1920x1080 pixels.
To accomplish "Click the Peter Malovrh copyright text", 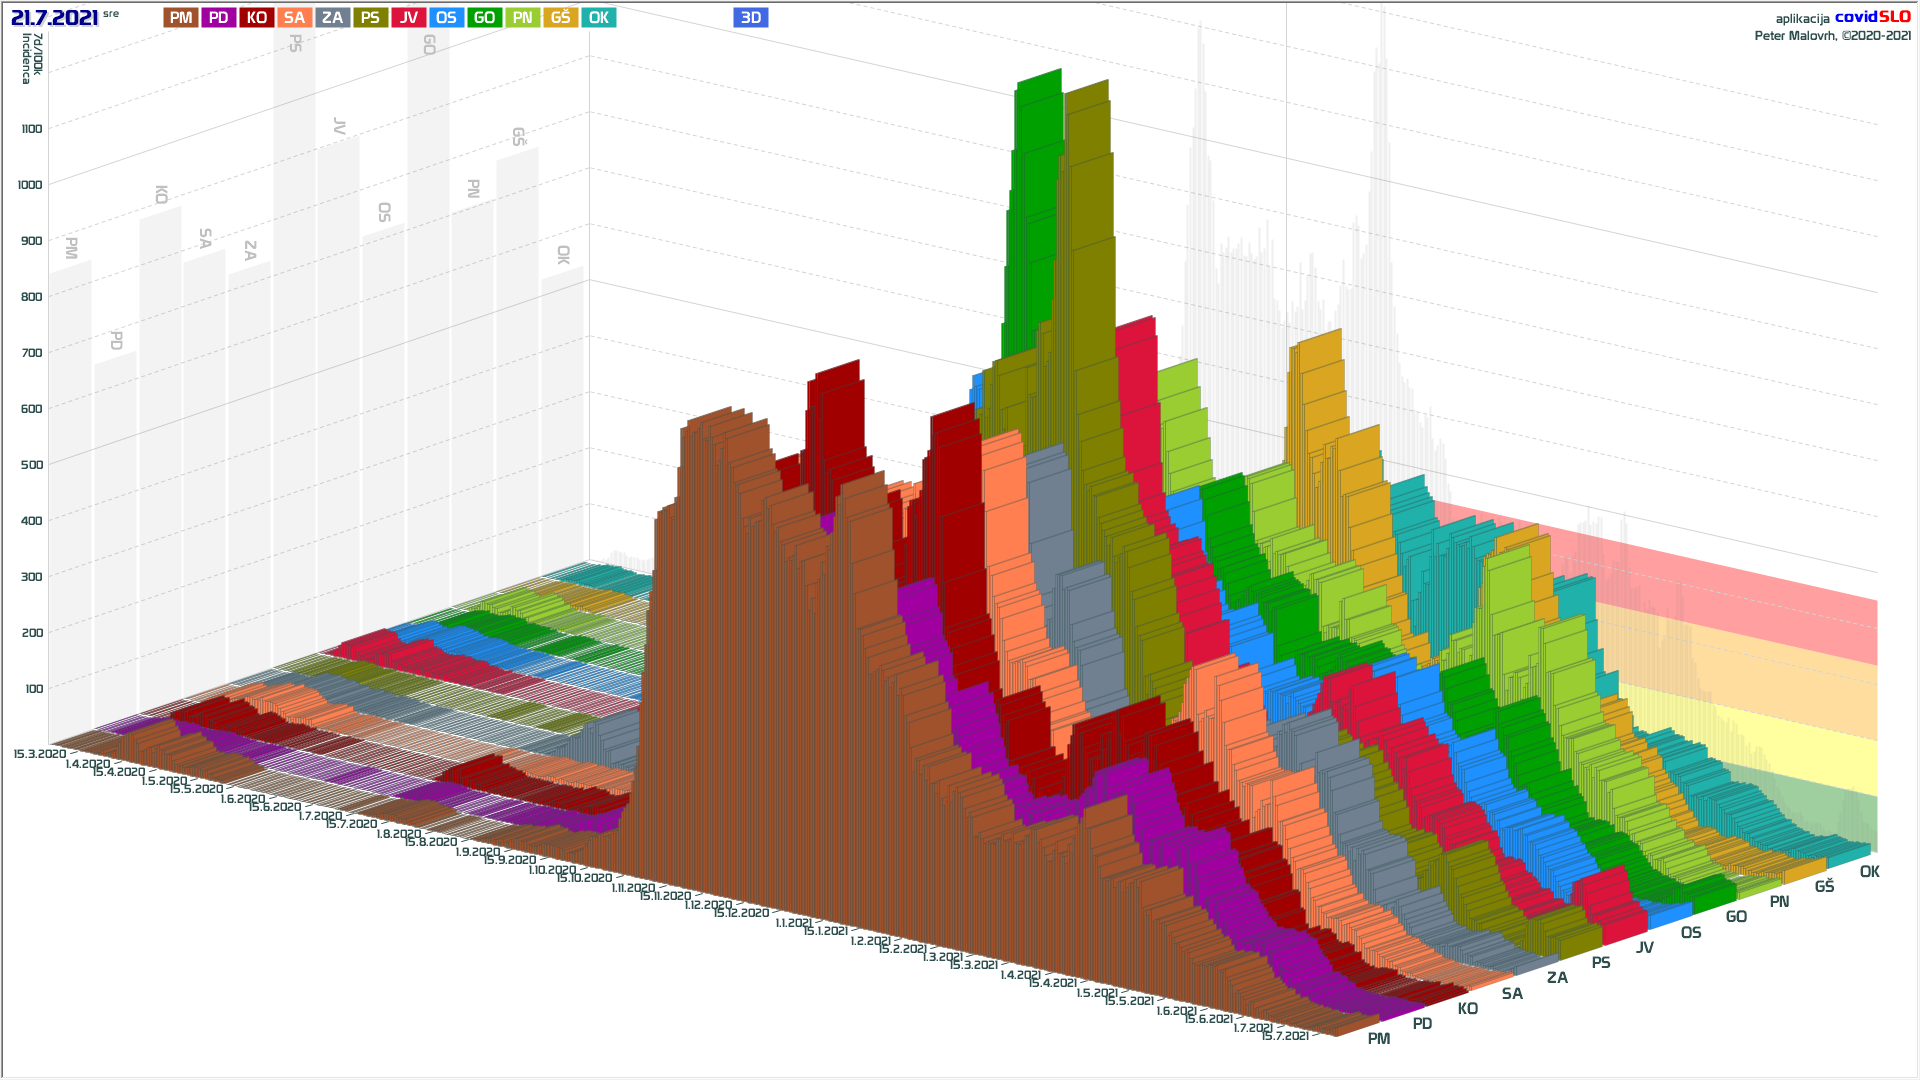I will pos(1832,36).
